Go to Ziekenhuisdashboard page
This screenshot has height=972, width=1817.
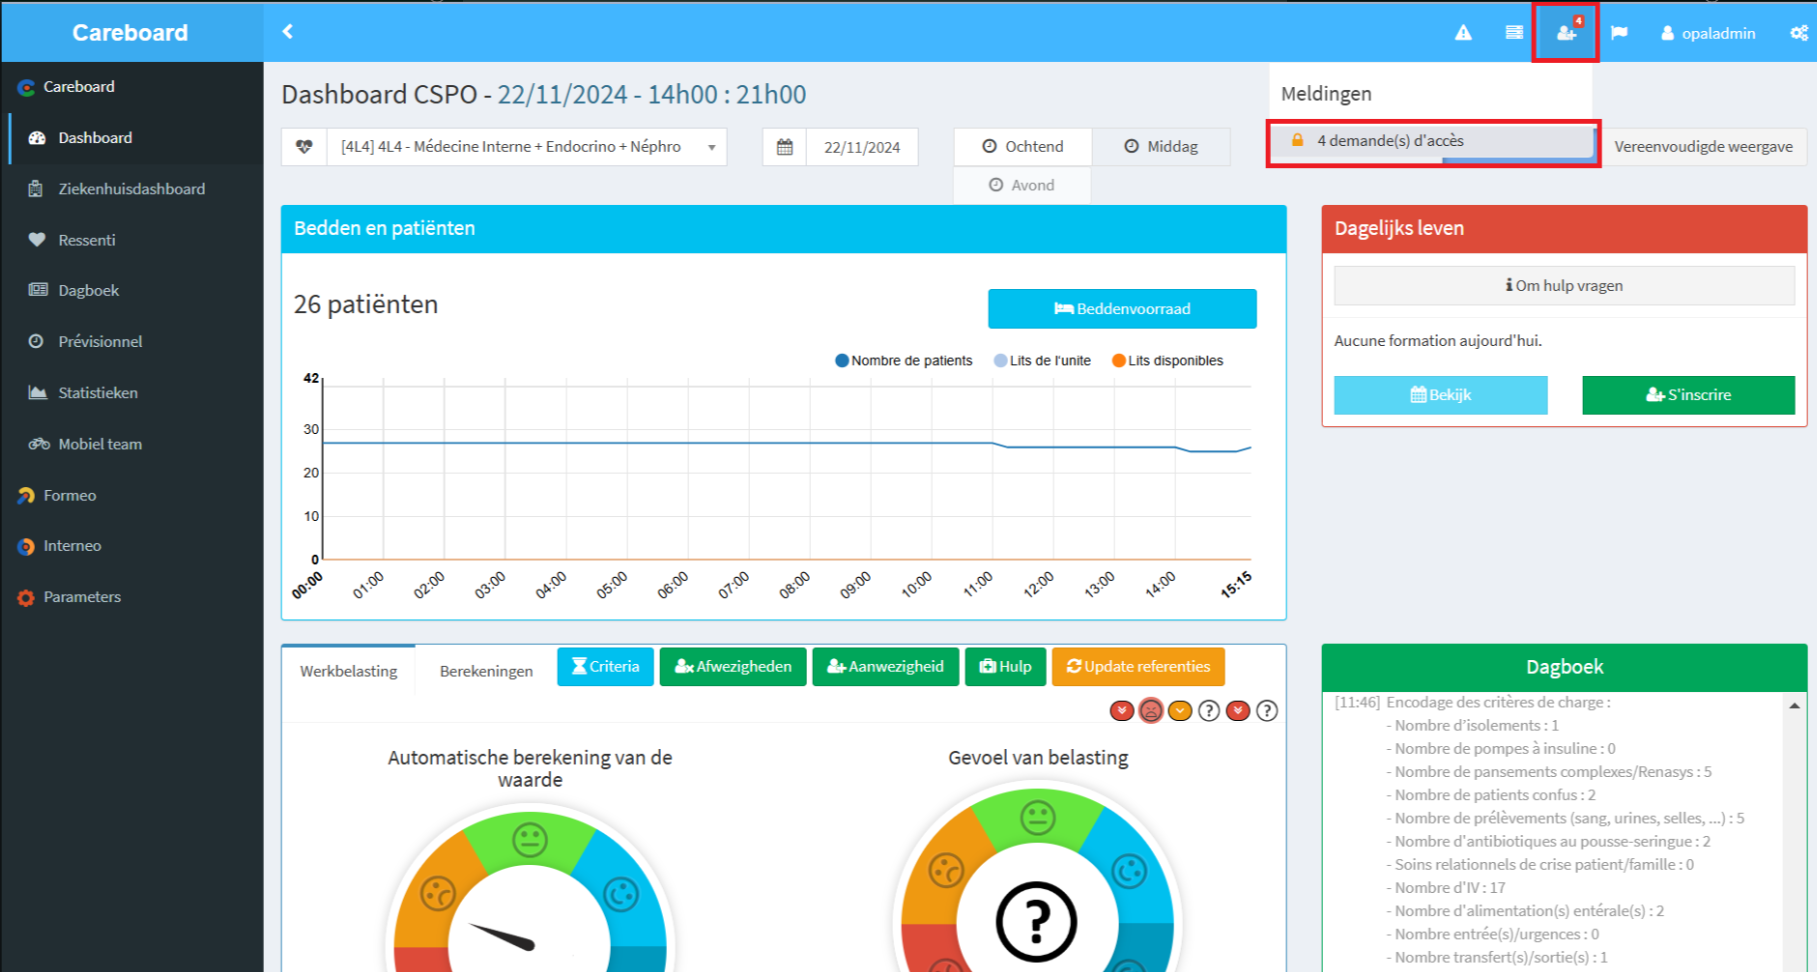(132, 189)
